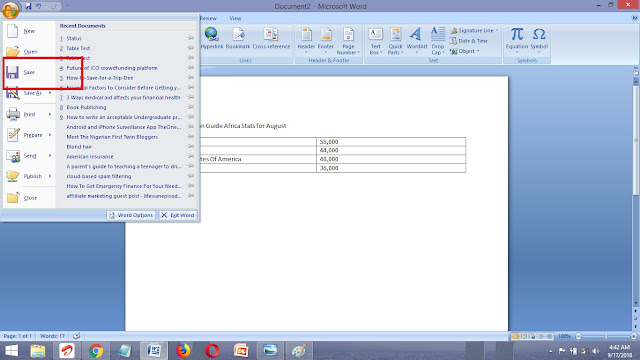The height and width of the screenshot is (360, 640).
Task: Open Opera browser from taskbar
Action: pos(212,351)
